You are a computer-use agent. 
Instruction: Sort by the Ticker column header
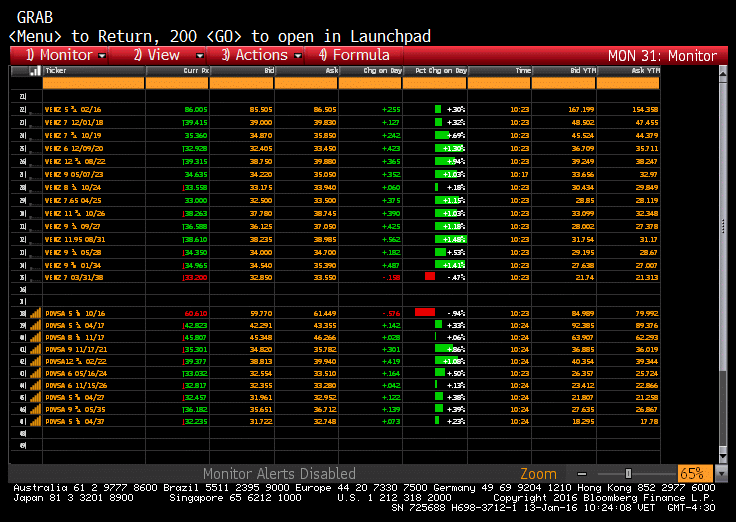click(93, 71)
